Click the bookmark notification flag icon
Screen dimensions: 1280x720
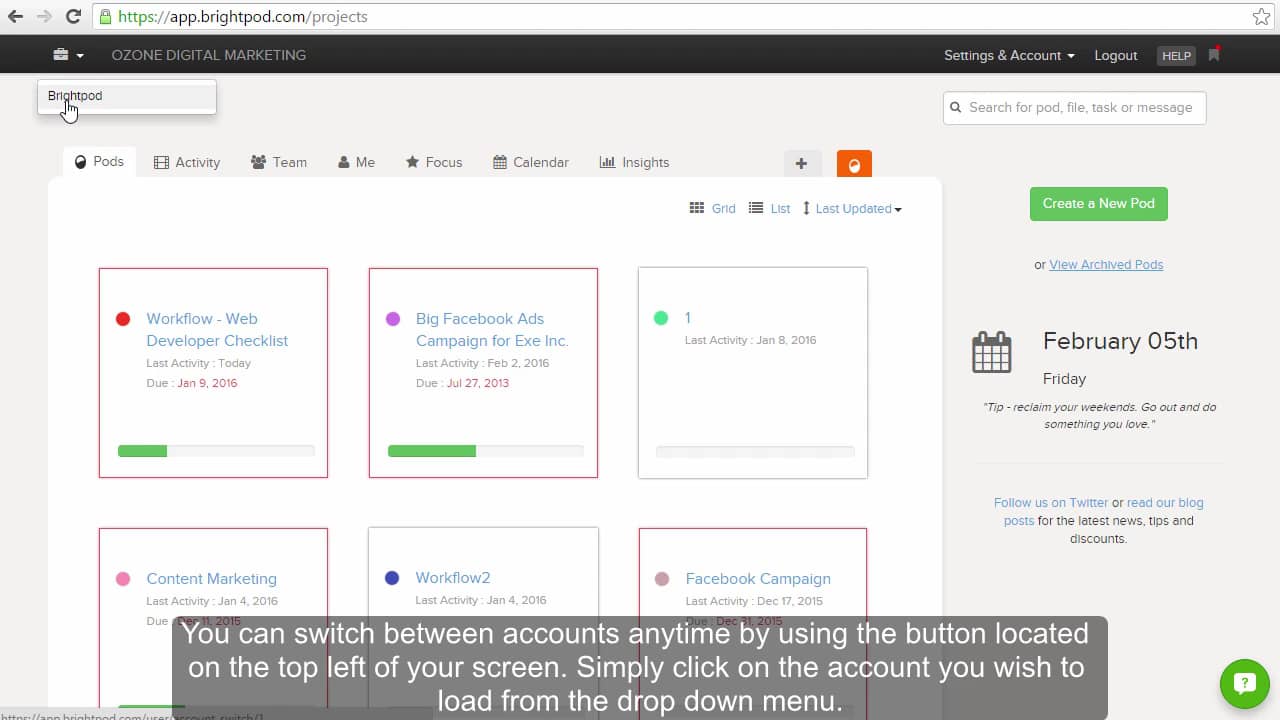(1214, 54)
